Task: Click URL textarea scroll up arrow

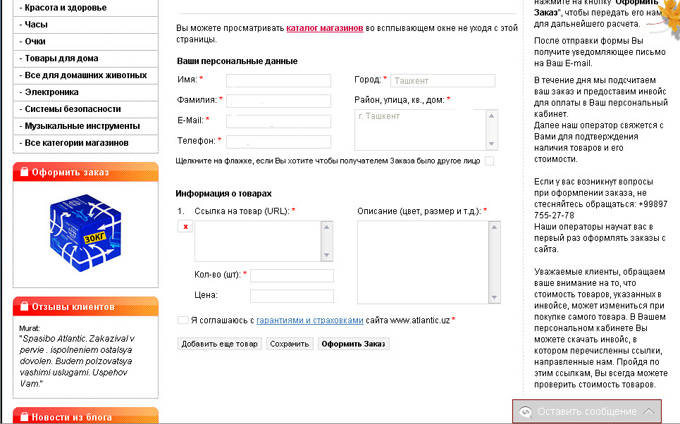Action: click(327, 227)
